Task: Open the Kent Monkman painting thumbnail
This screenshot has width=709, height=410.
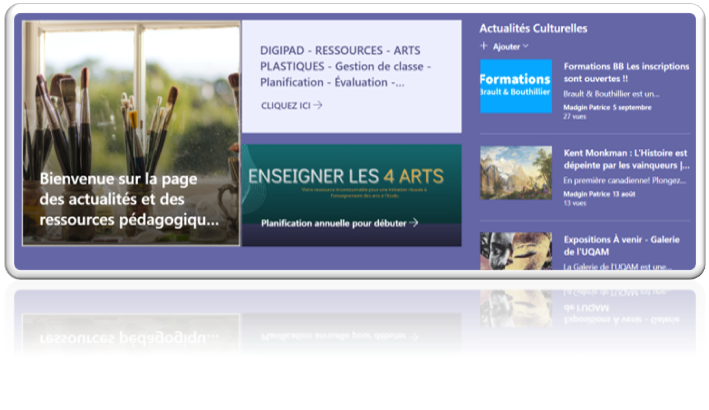Action: pyautogui.click(x=515, y=173)
